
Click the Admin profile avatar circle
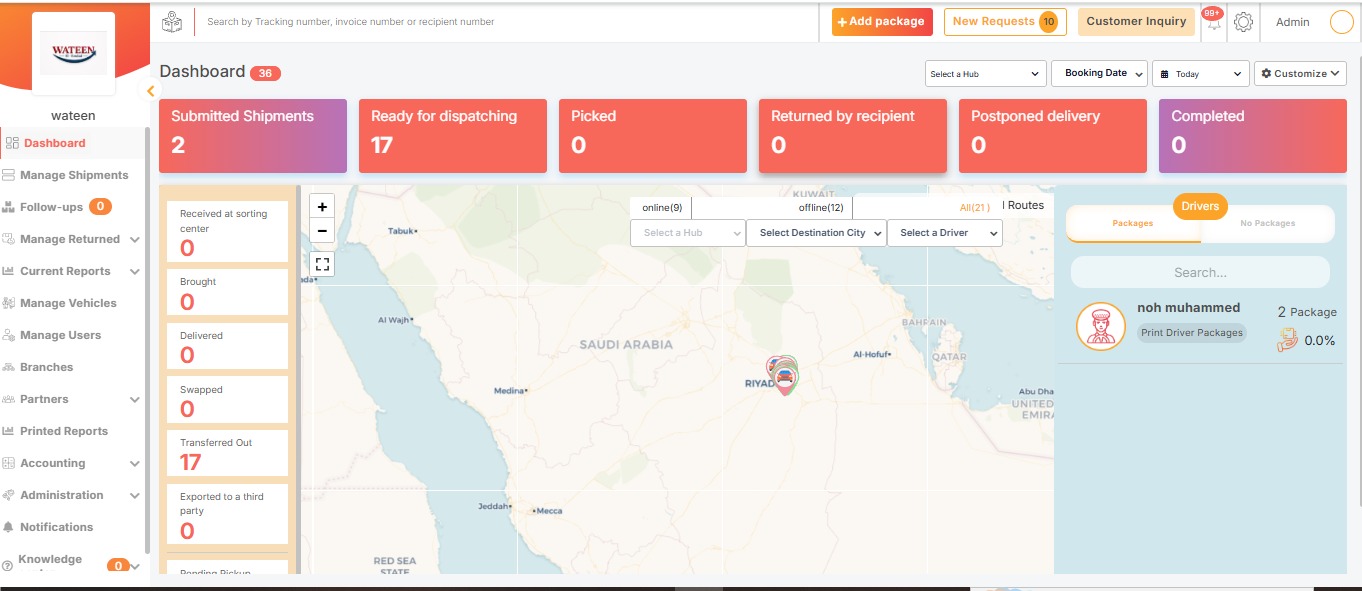click(1341, 22)
